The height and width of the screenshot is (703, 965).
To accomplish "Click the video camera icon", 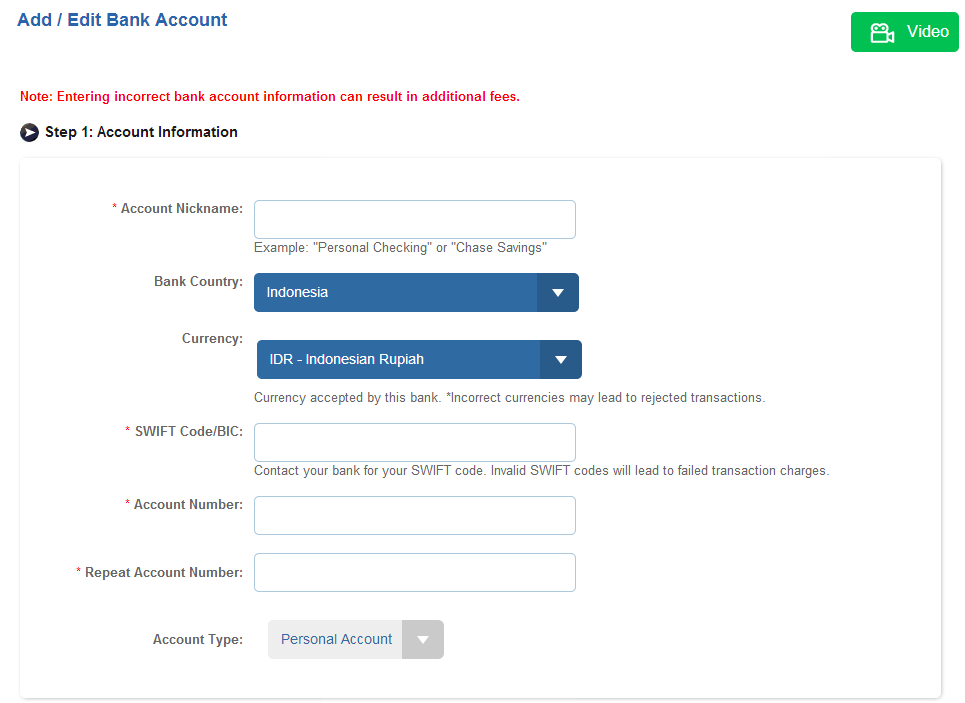I will click(x=881, y=33).
